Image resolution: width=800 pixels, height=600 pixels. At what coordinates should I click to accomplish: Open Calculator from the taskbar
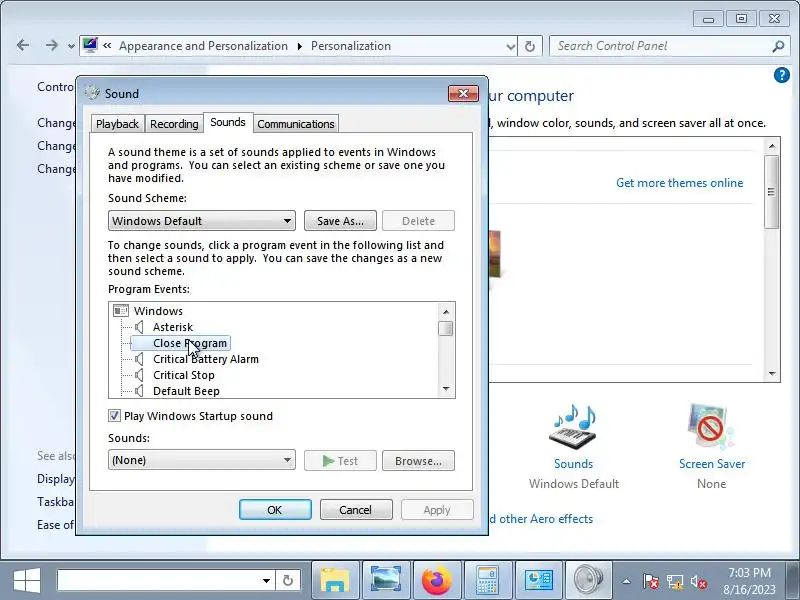click(x=488, y=580)
